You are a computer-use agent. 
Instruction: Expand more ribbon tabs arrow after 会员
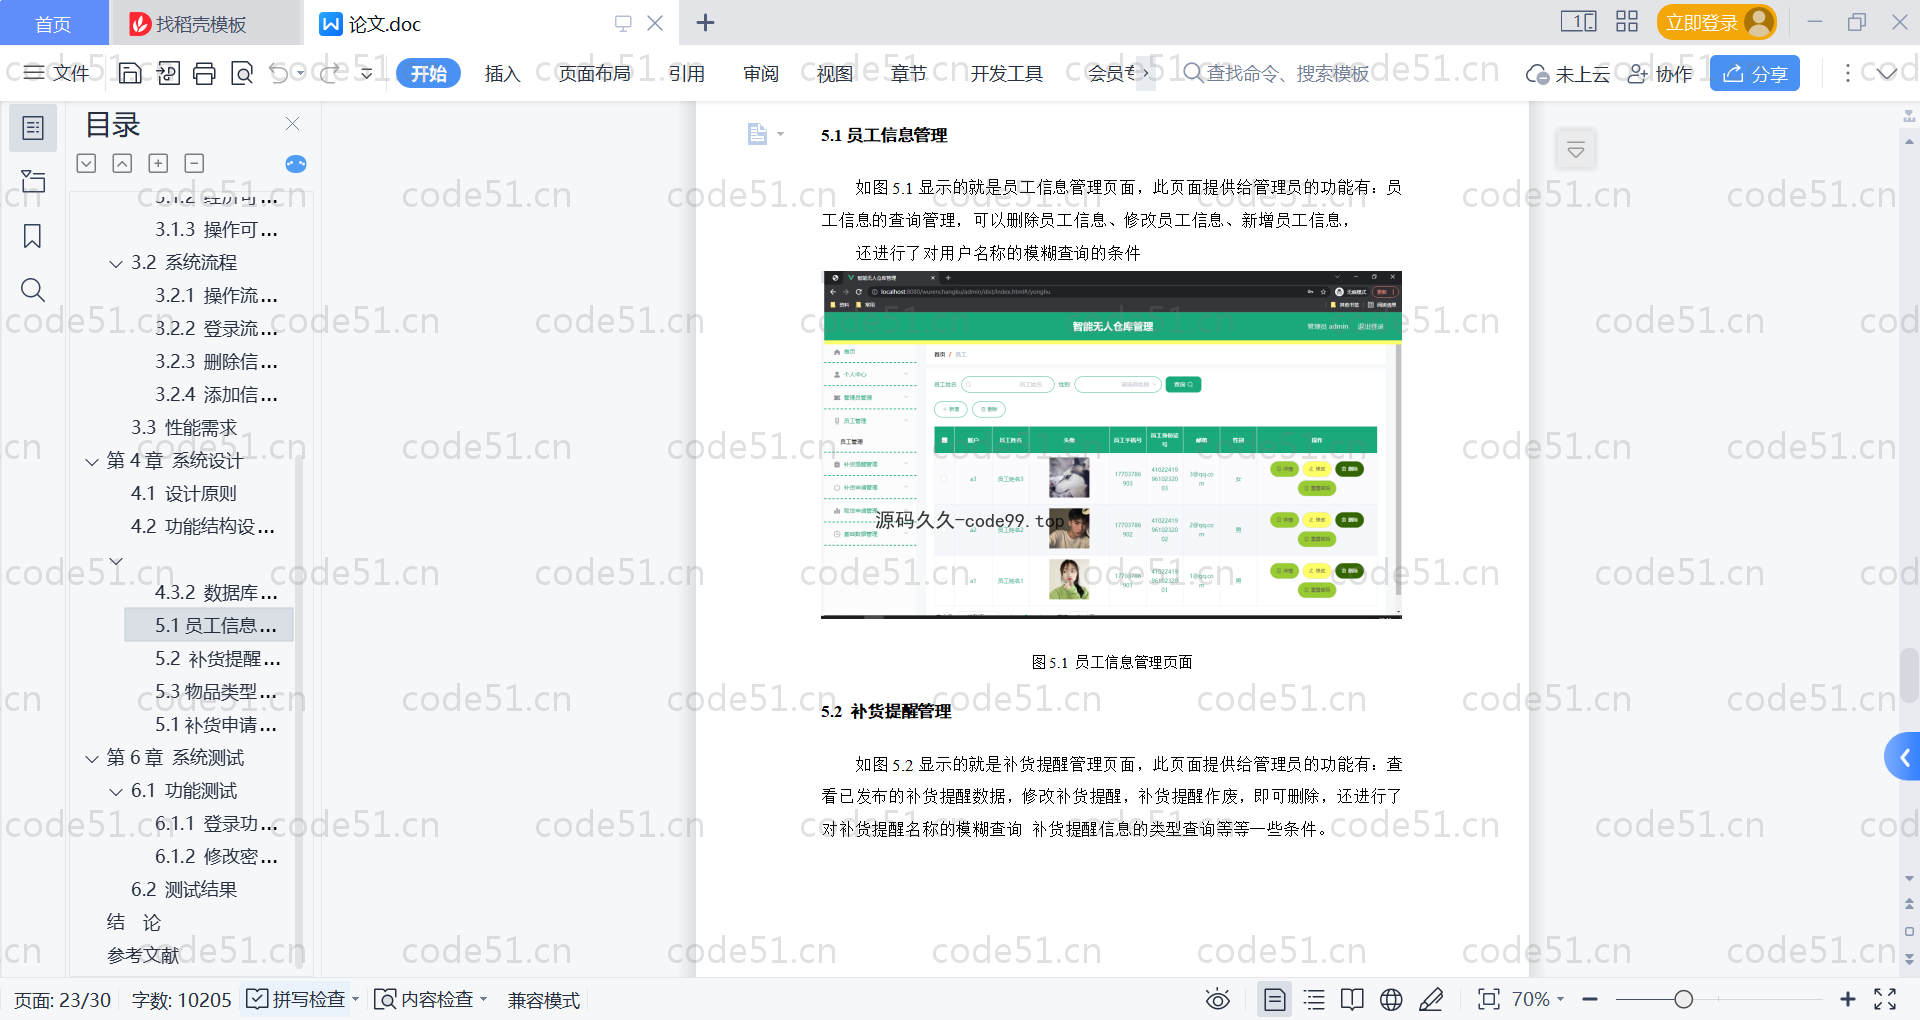click(1146, 73)
